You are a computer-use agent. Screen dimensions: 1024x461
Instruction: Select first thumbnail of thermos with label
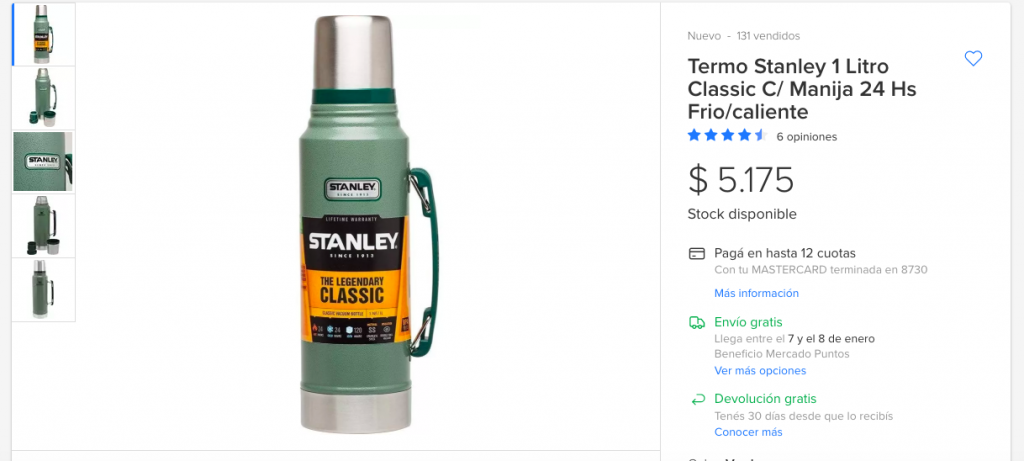click(44, 34)
